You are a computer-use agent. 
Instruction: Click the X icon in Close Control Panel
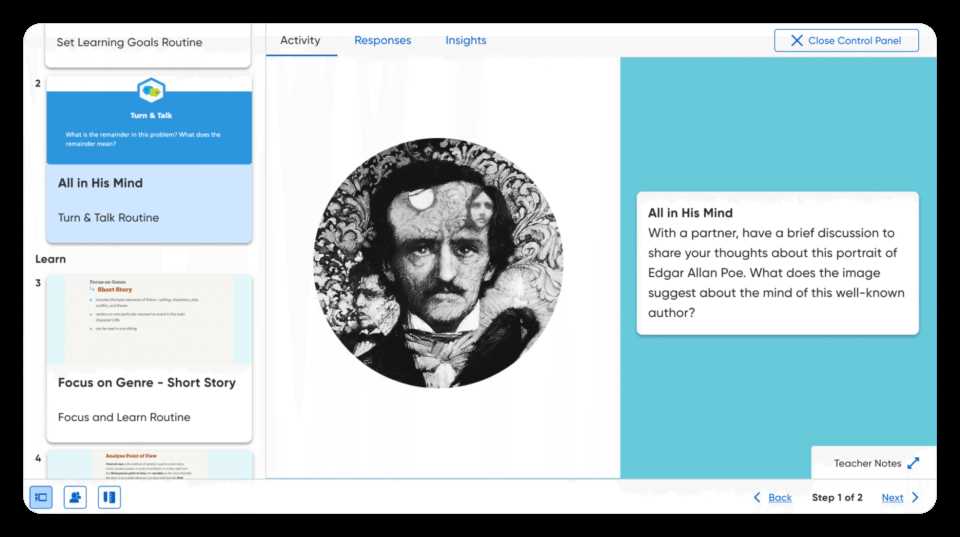point(797,40)
